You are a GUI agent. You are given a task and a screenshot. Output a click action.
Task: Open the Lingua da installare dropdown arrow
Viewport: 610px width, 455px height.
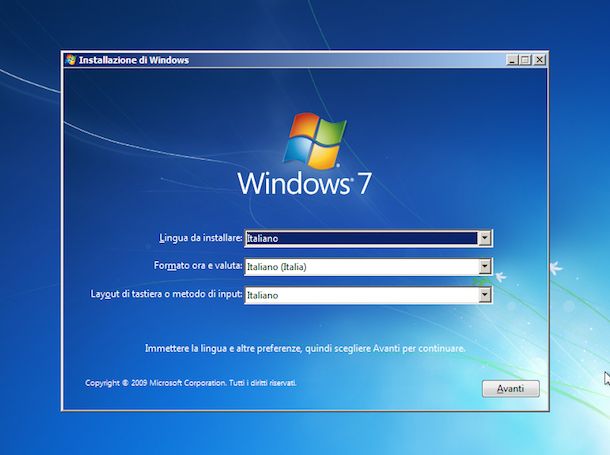point(484,238)
